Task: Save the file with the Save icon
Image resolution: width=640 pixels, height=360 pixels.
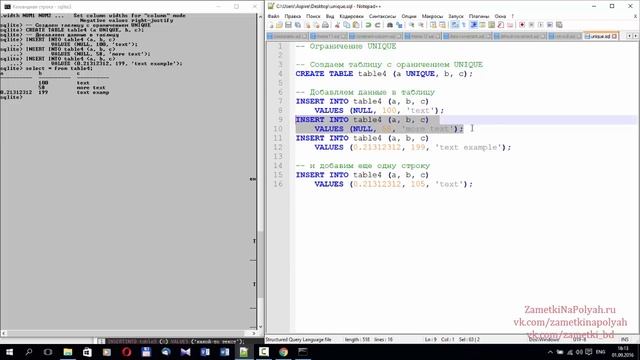Action: click(x=288, y=25)
